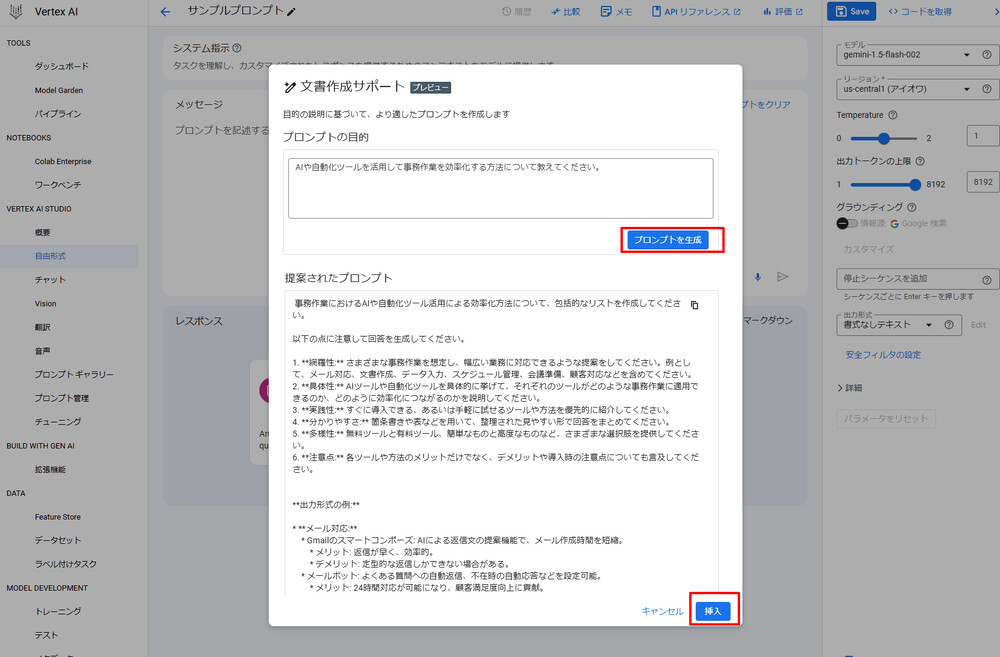Open Model Garden in sidebar
Image resolution: width=1000 pixels, height=657 pixels.
coord(59,91)
